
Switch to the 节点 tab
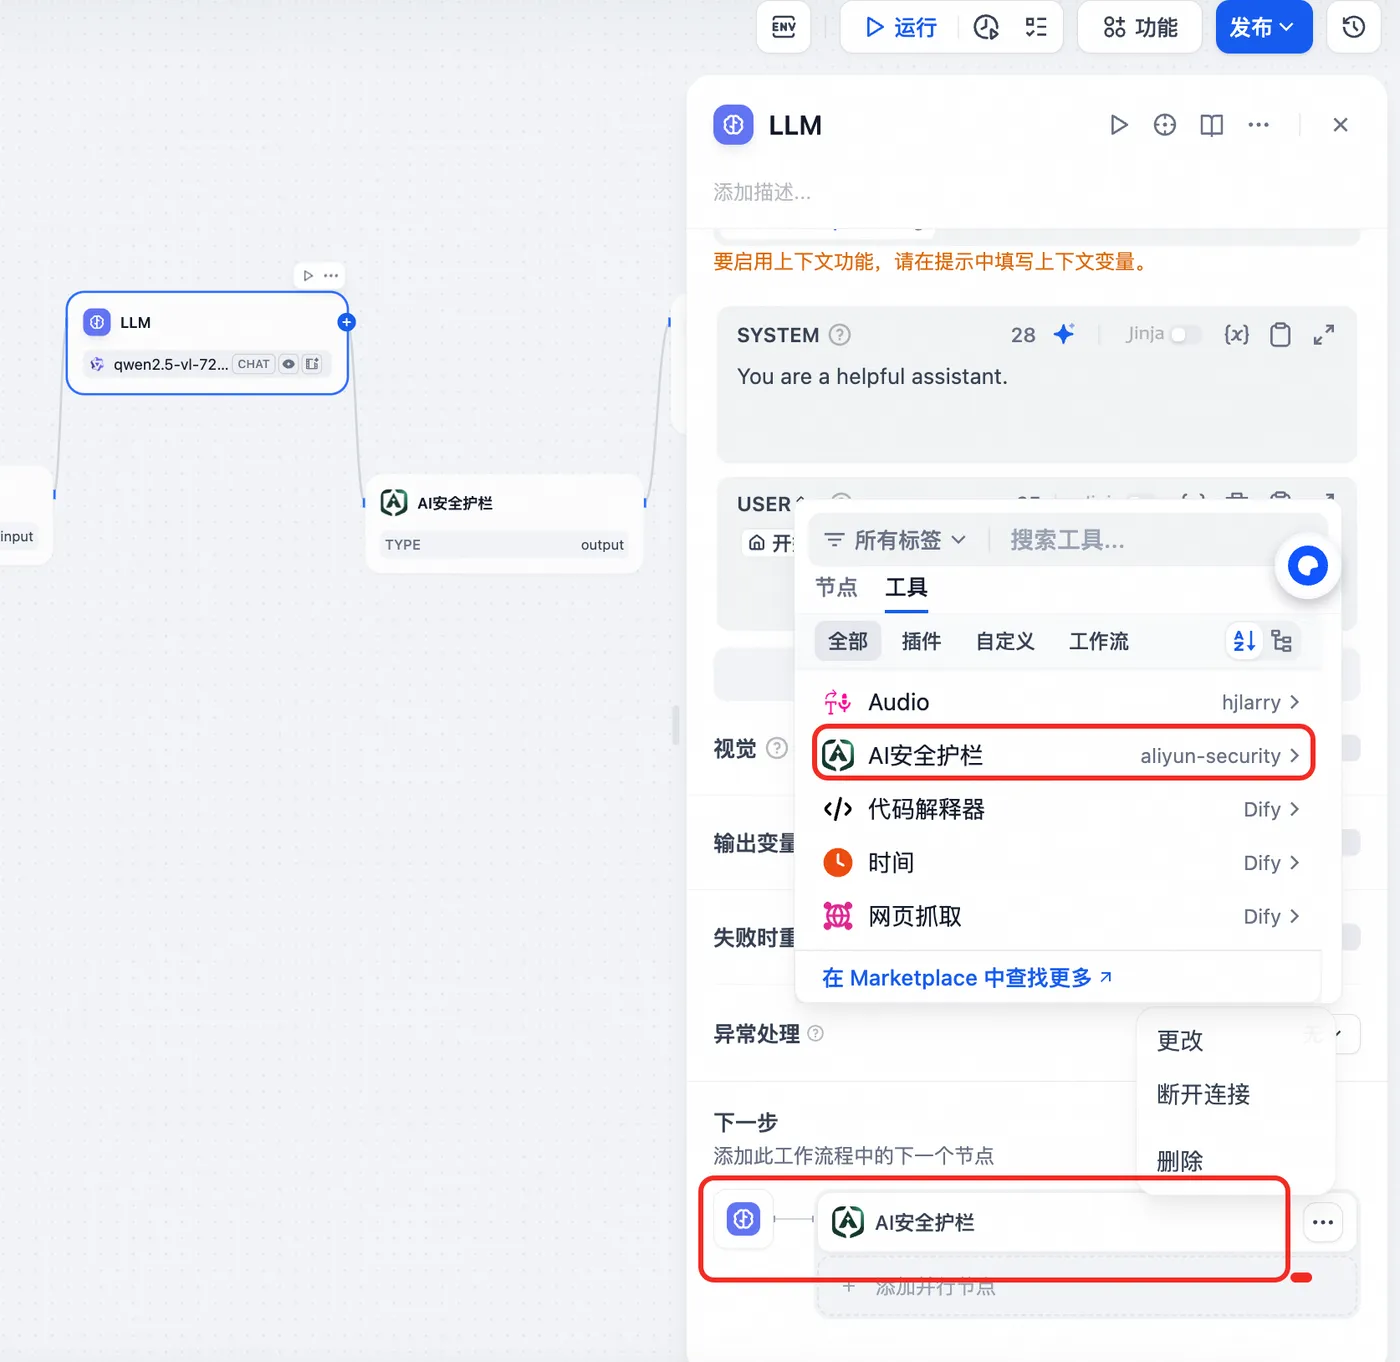837,587
